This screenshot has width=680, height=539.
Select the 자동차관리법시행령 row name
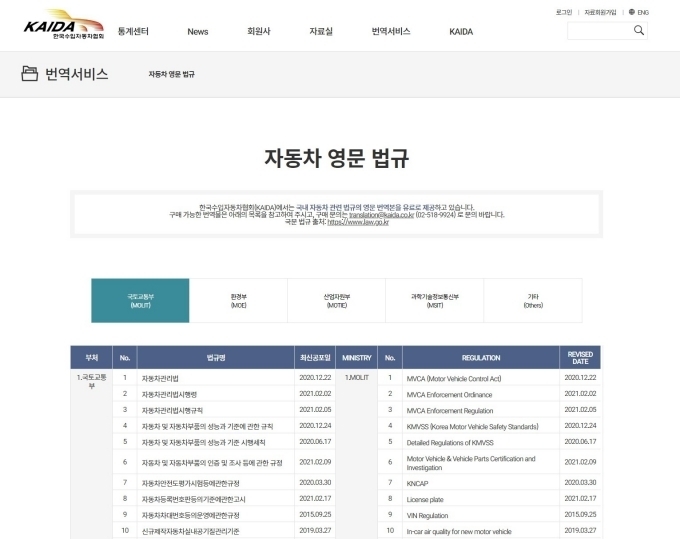point(169,395)
